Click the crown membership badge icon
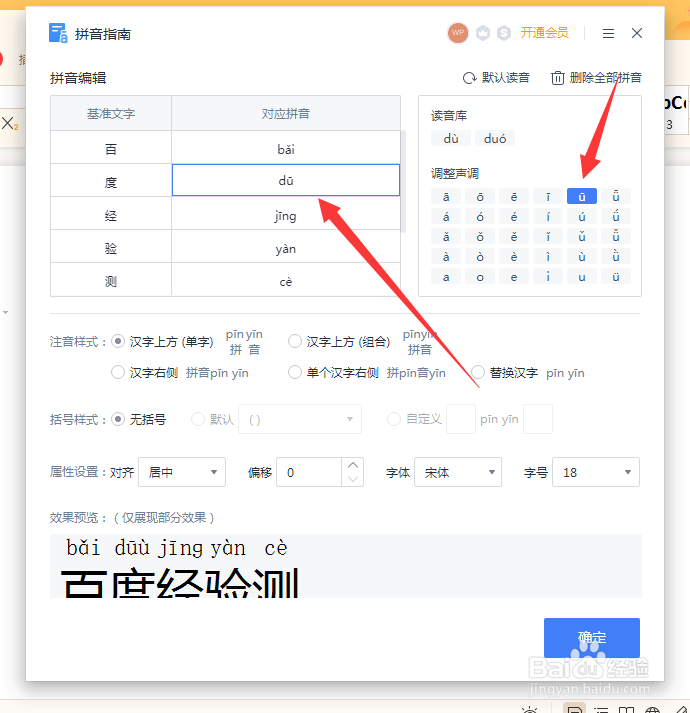690x713 pixels. (483, 33)
